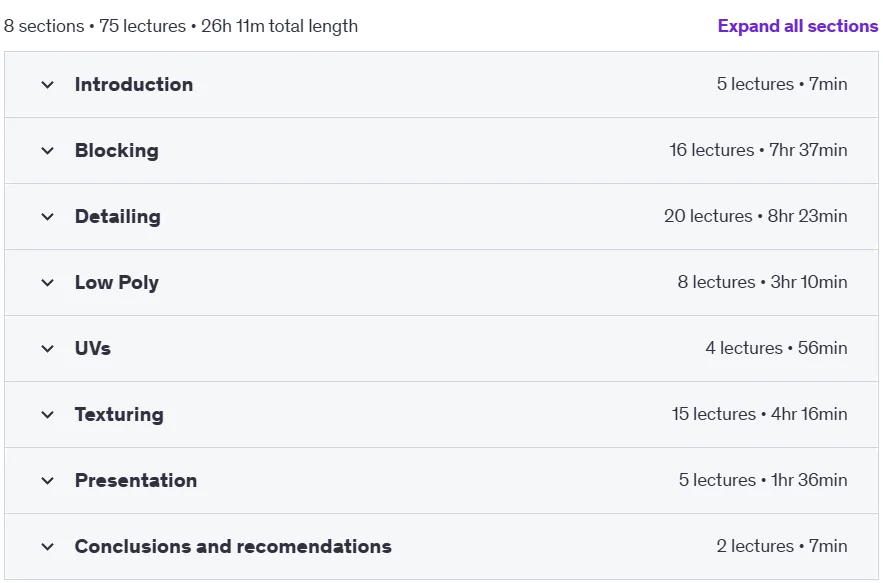Click the 20 lectures 8hr 23min label
883x583 pixels.
756,216
